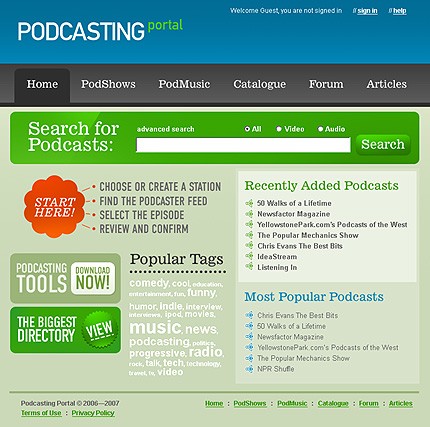The height and width of the screenshot is (427, 430).
Task: Click Download Now on Podcasting Tools banner
Action: coord(93,278)
